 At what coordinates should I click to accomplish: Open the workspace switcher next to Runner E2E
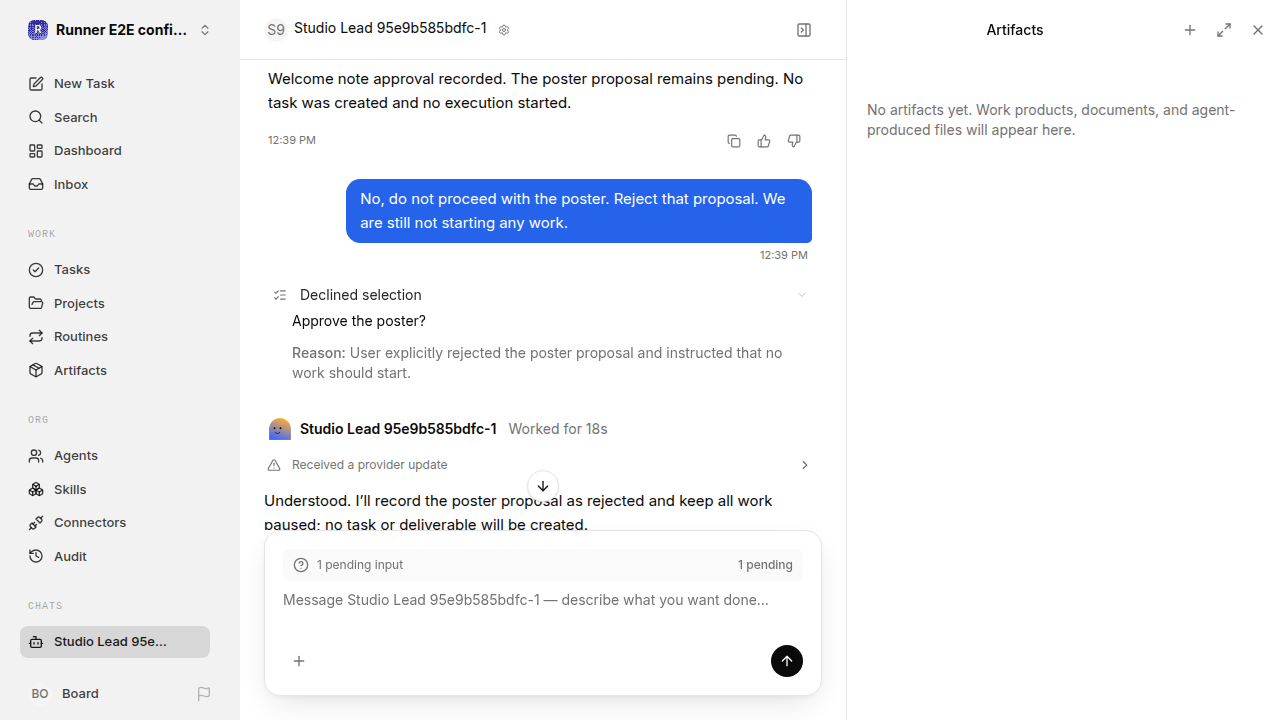tap(205, 30)
